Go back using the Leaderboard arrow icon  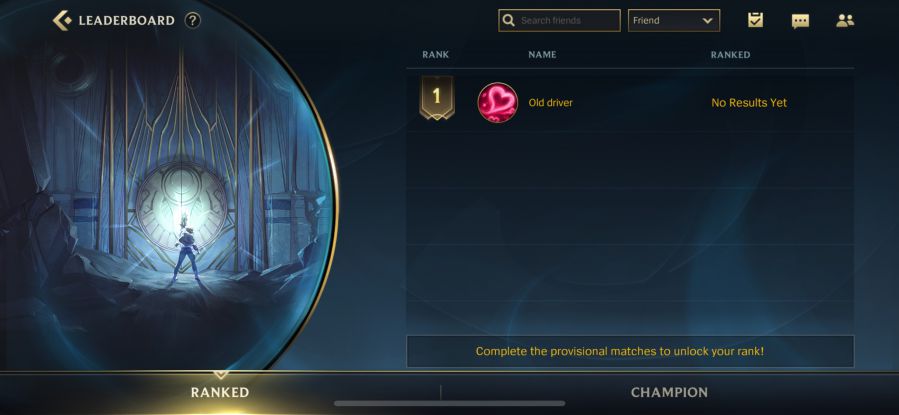click(x=62, y=21)
